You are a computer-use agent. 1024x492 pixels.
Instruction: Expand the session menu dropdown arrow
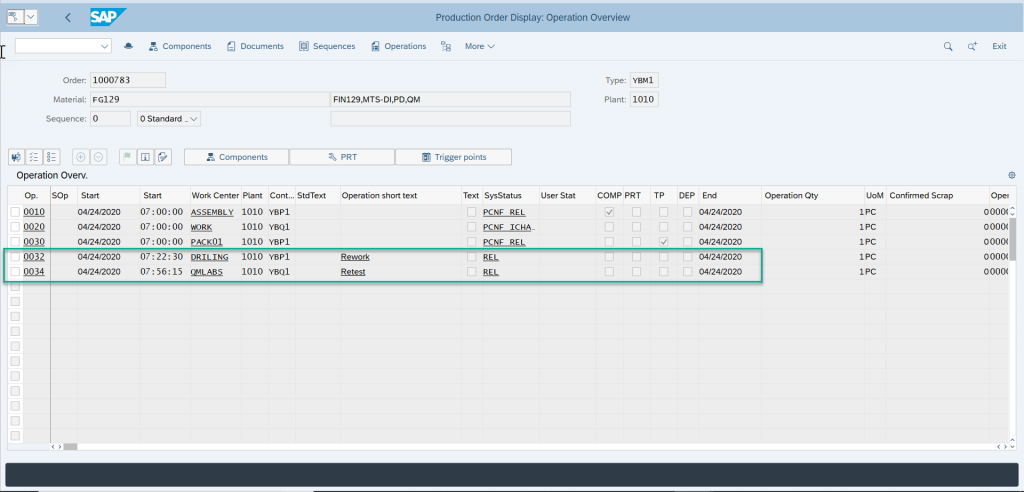coord(31,18)
